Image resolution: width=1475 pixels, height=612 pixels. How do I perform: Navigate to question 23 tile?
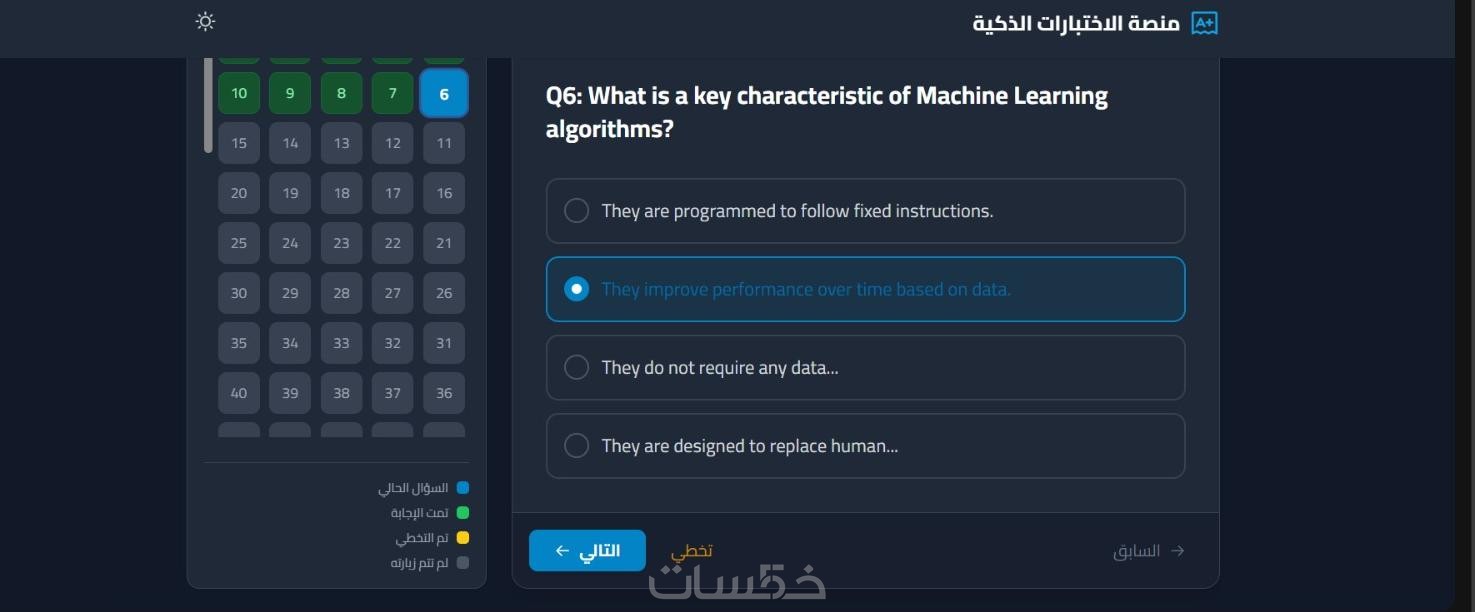pyautogui.click(x=342, y=243)
